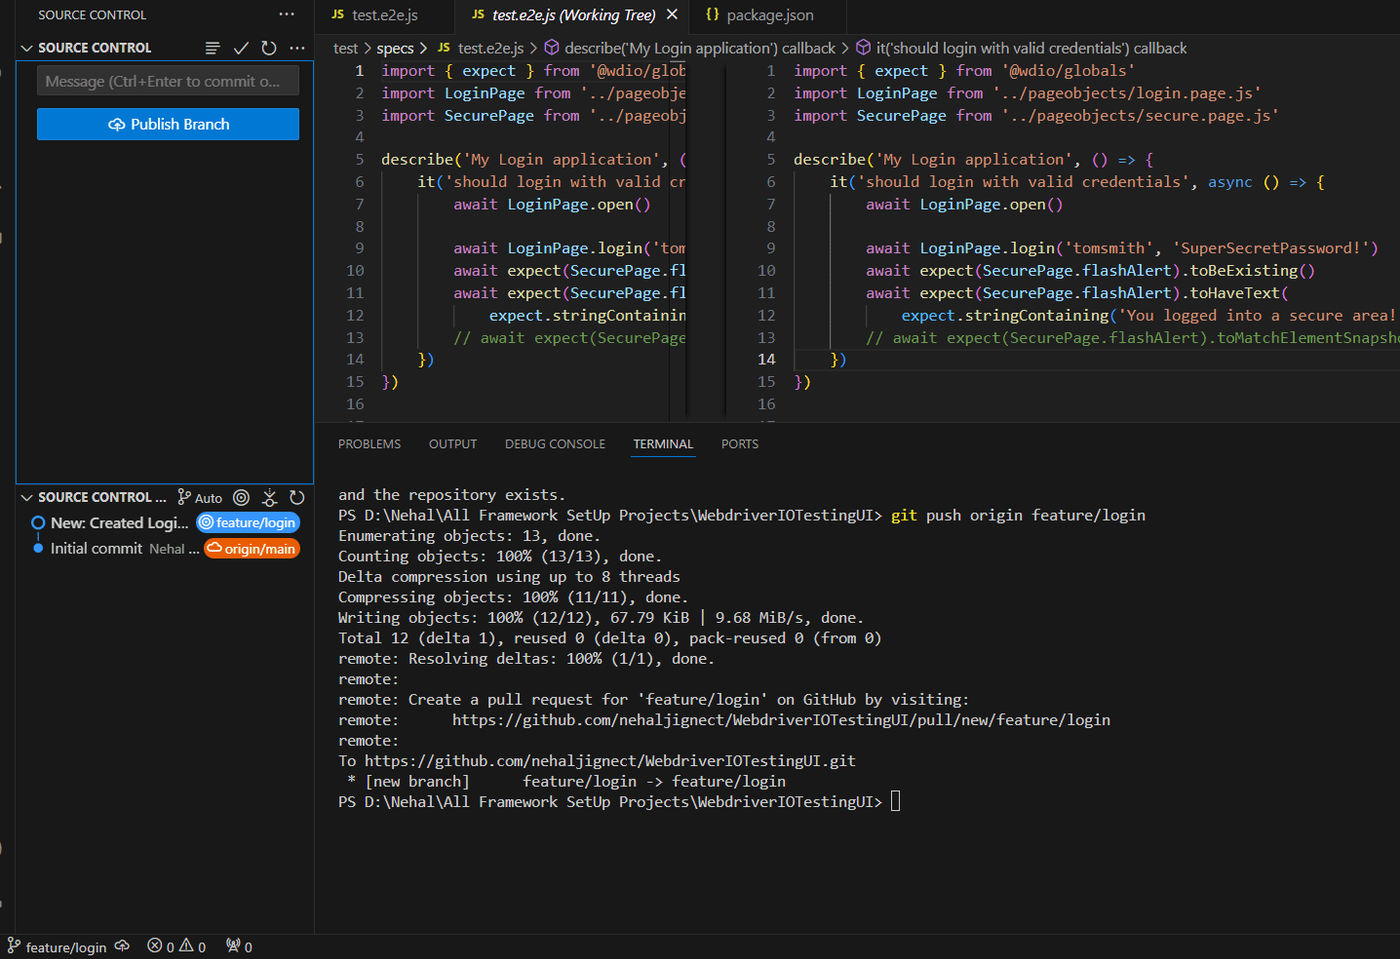Open the GitHub pull request URL in terminal
The width and height of the screenshot is (1400, 959).
click(x=781, y=720)
